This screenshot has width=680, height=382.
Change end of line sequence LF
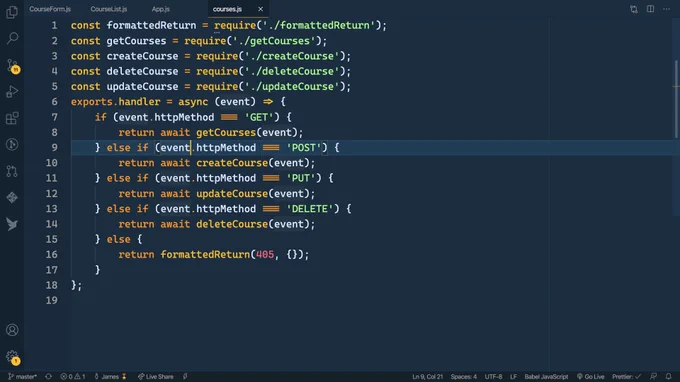pyautogui.click(x=513, y=376)
